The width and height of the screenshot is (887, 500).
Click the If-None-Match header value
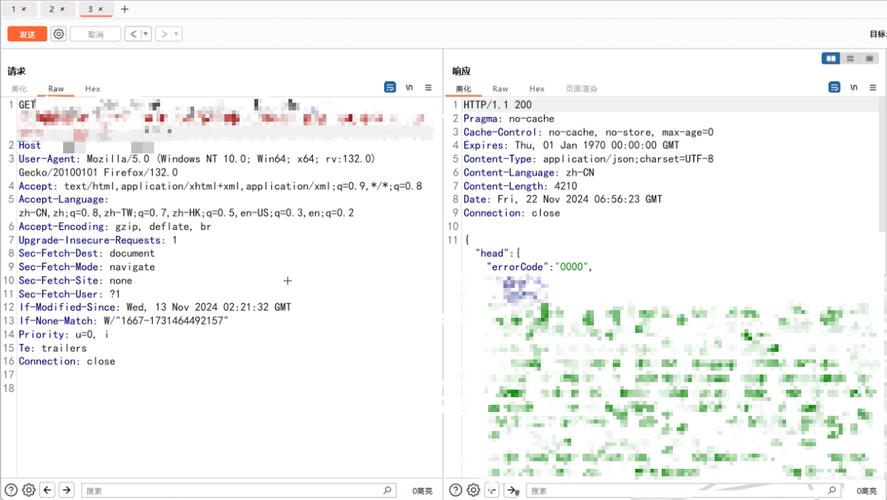pos(166,321)
